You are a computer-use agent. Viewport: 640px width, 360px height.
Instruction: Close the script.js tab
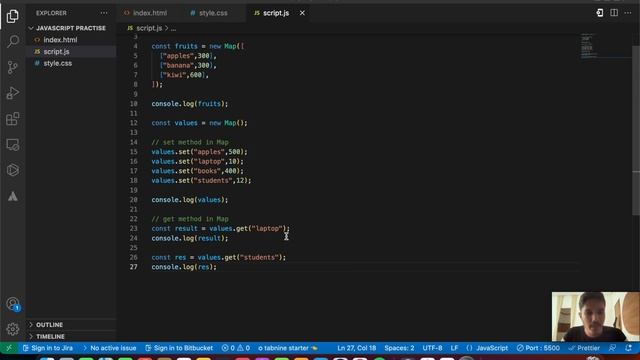(x=302, y=13)
